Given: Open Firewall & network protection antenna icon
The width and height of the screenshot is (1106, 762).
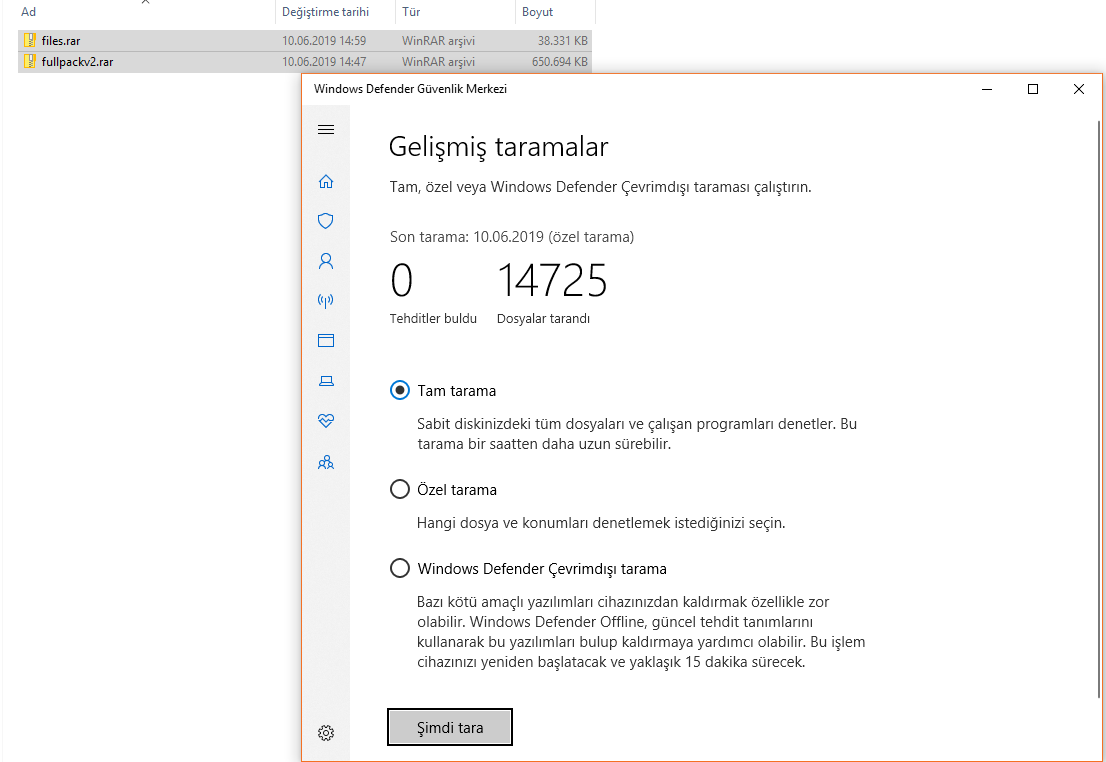Looking at the screenshot, I should point(326,301).
